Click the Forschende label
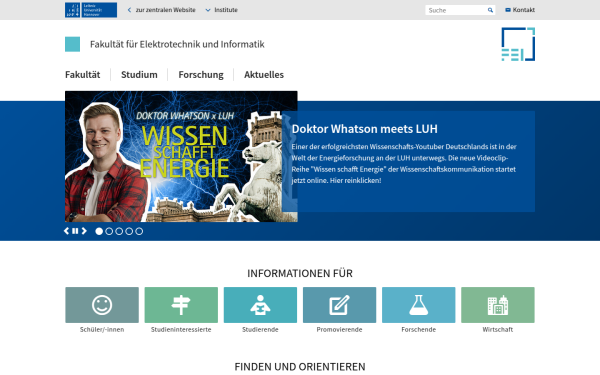The width and height of the screenshot is (600, 375). [419, 329]
